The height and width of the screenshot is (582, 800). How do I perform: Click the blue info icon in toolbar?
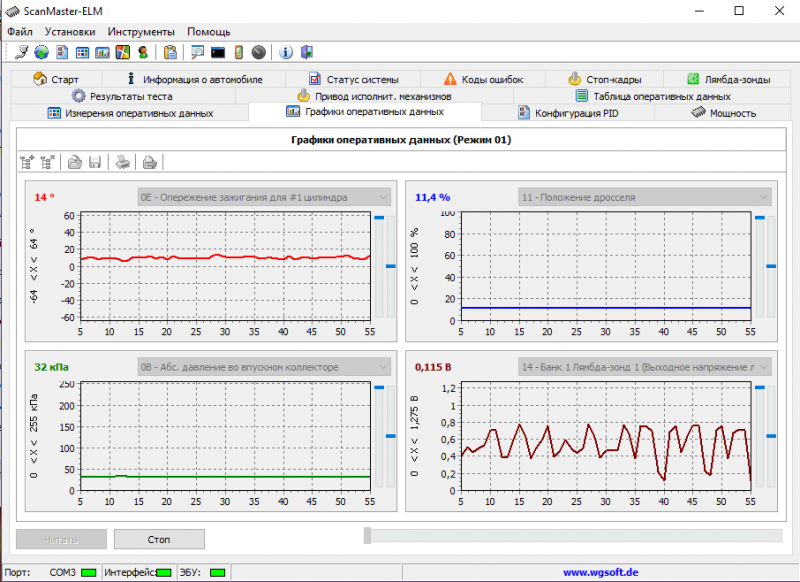point(286,52)
